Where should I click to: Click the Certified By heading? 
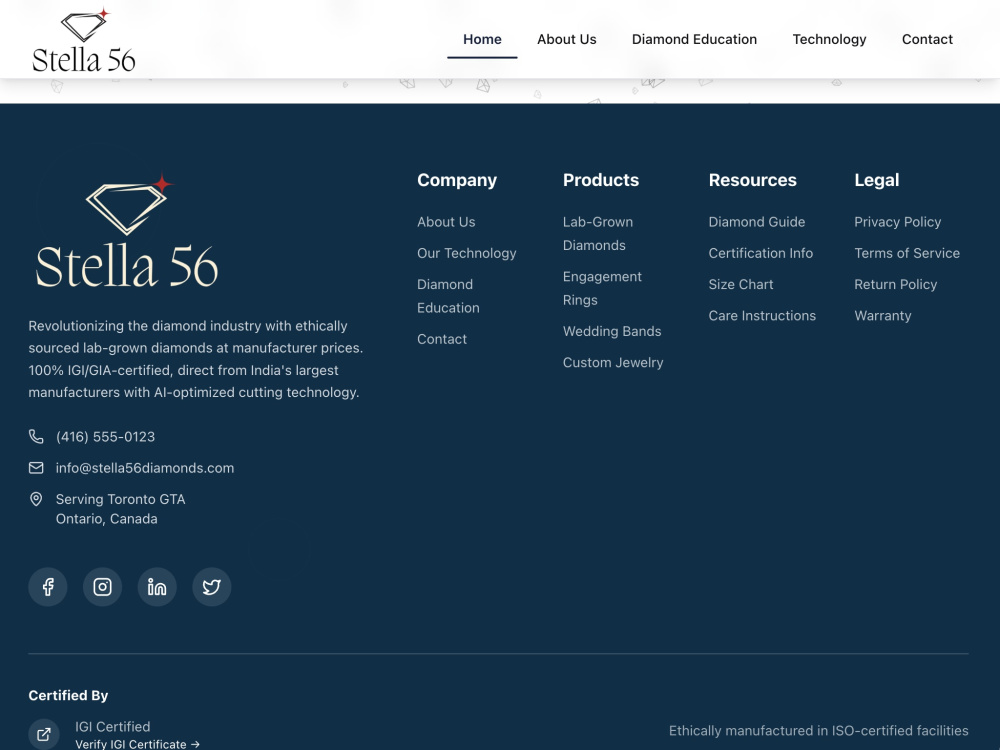tap(68, 696)
